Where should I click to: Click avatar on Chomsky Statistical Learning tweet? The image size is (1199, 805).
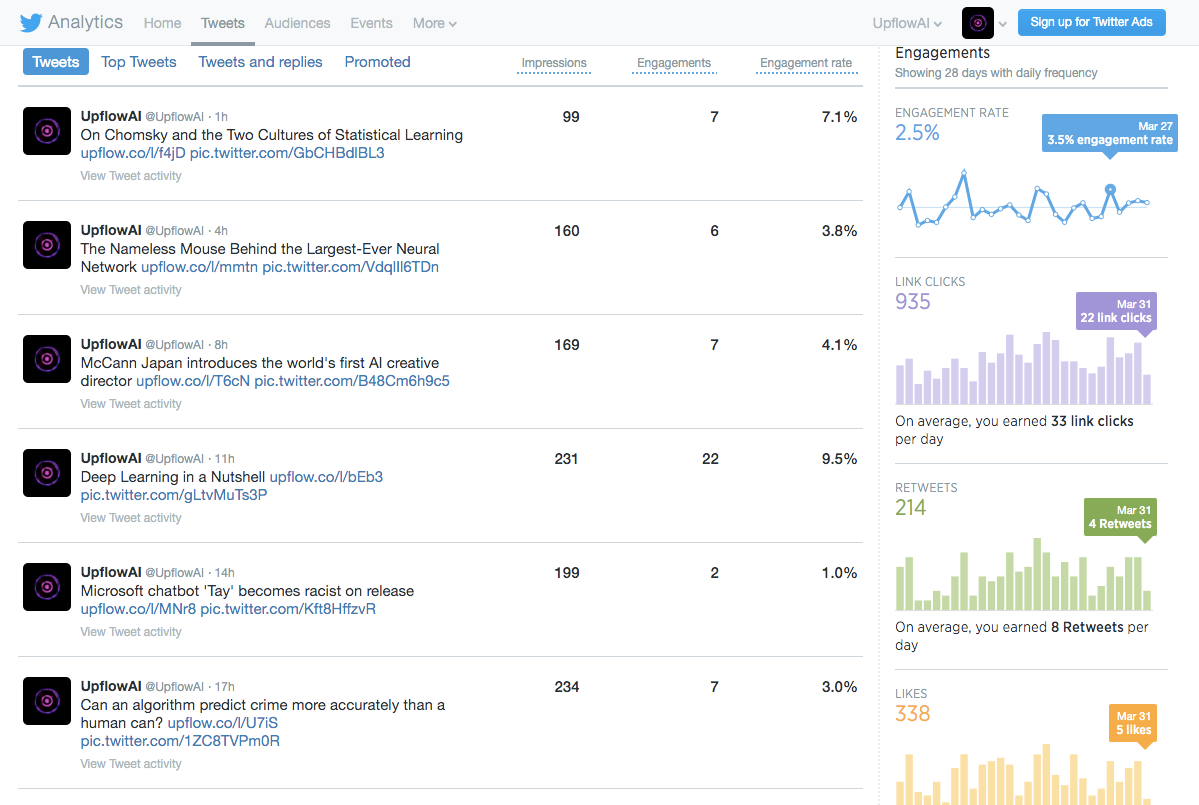(47, 131)
